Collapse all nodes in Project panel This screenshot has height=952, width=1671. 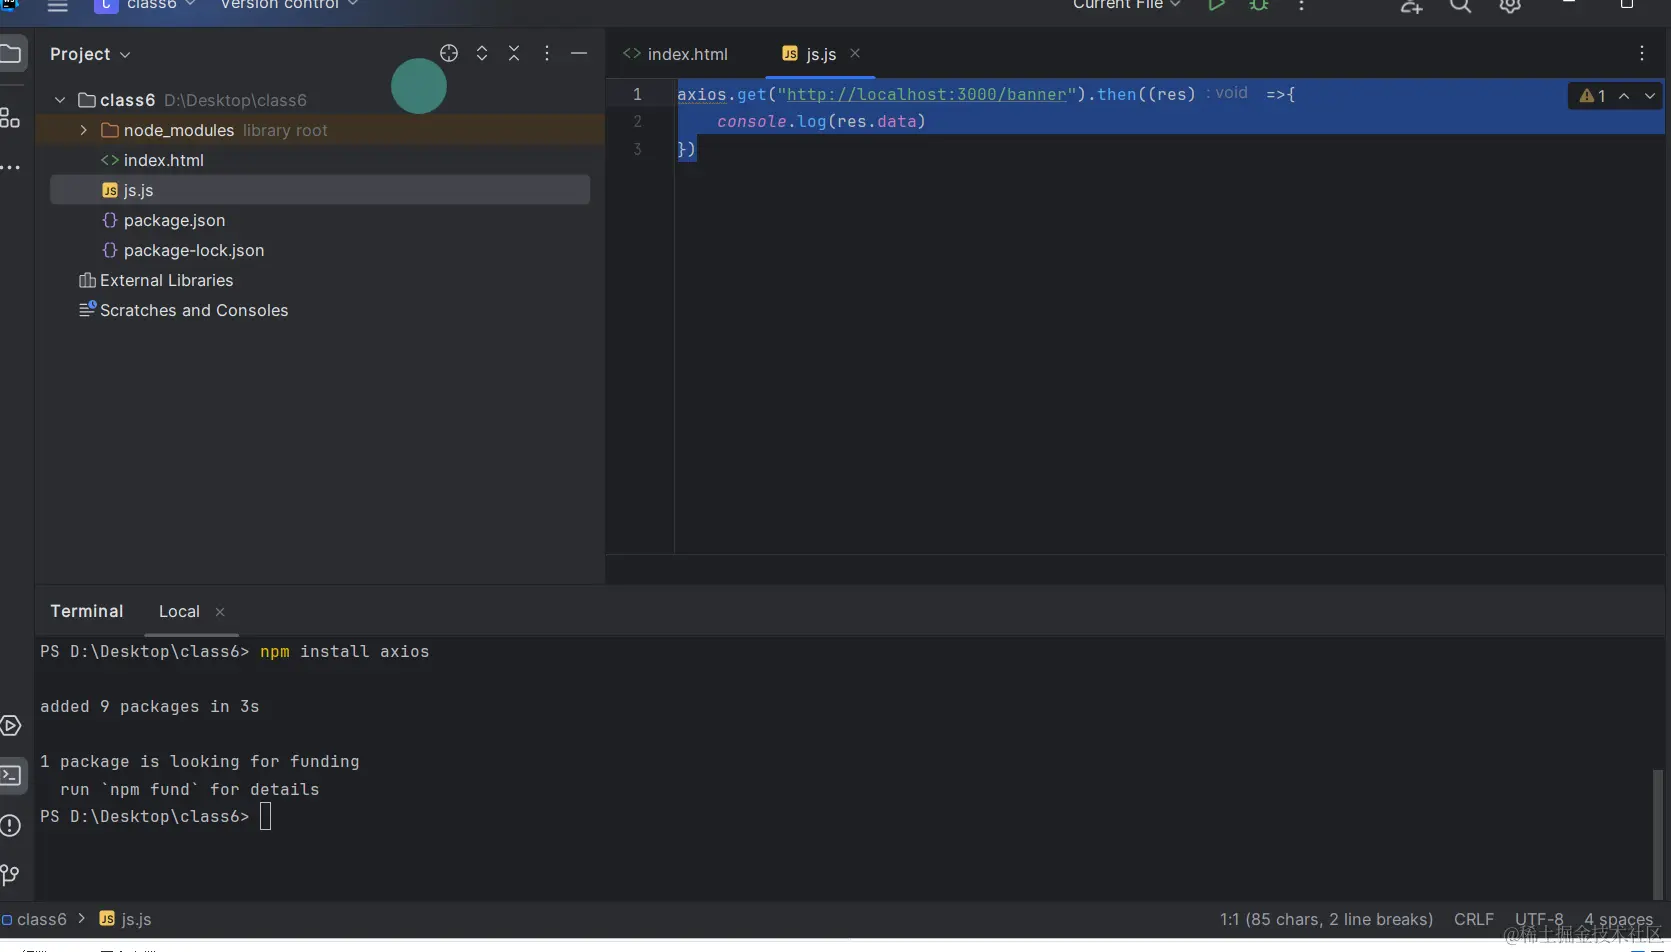(514, 54)
